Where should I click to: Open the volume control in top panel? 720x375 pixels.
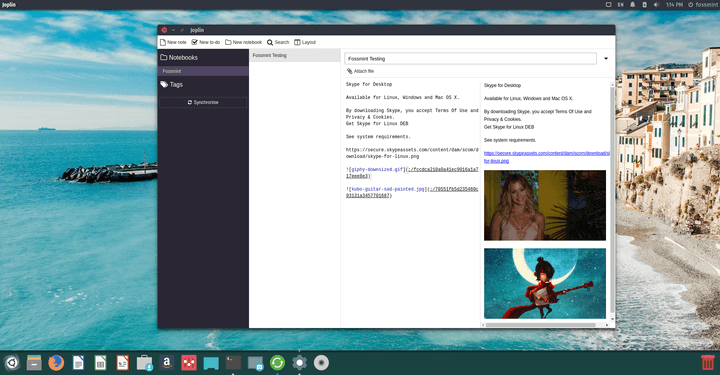tap(656, 5)
